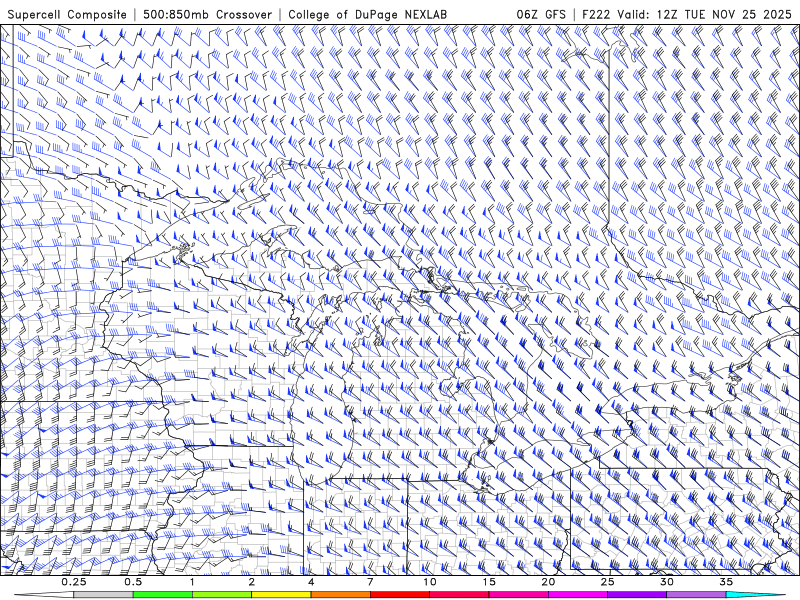Click the orange 4–7 color bar segment

click(x=340, y=595)
